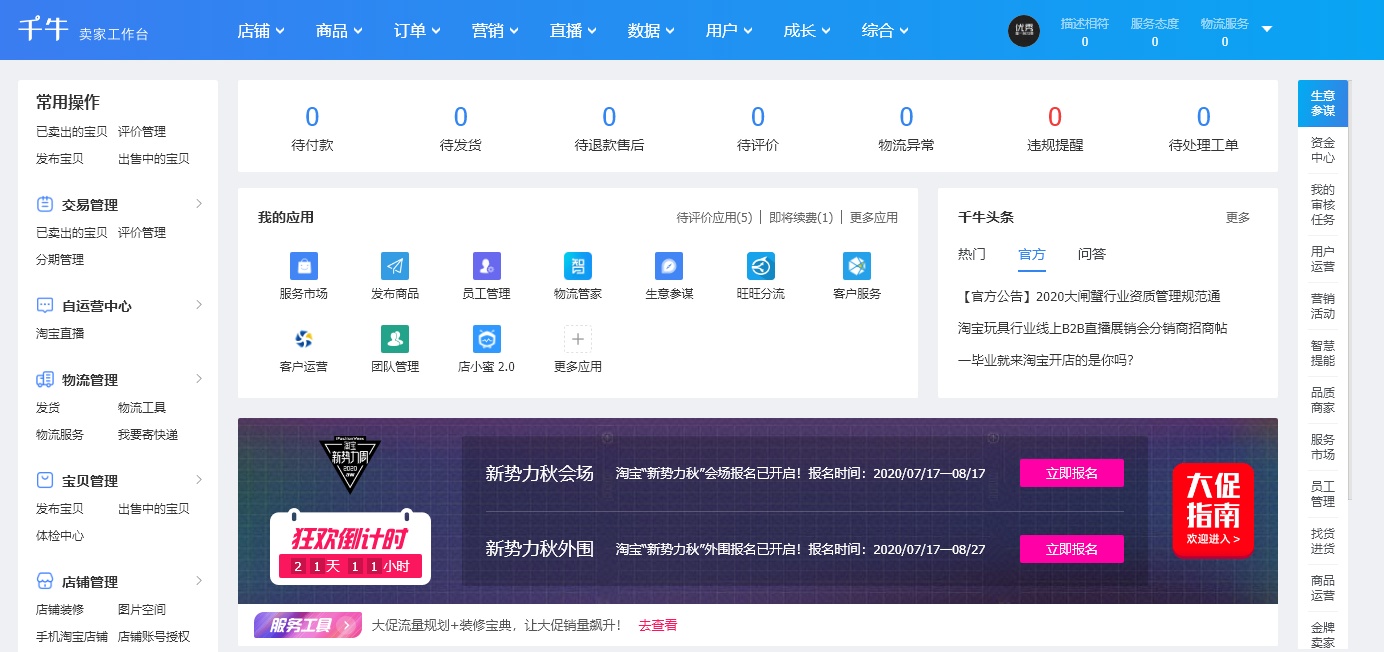Switch to the 热门 tab in 千牛头条
This screenshot has height=652, width=1384.
[970, 254]
